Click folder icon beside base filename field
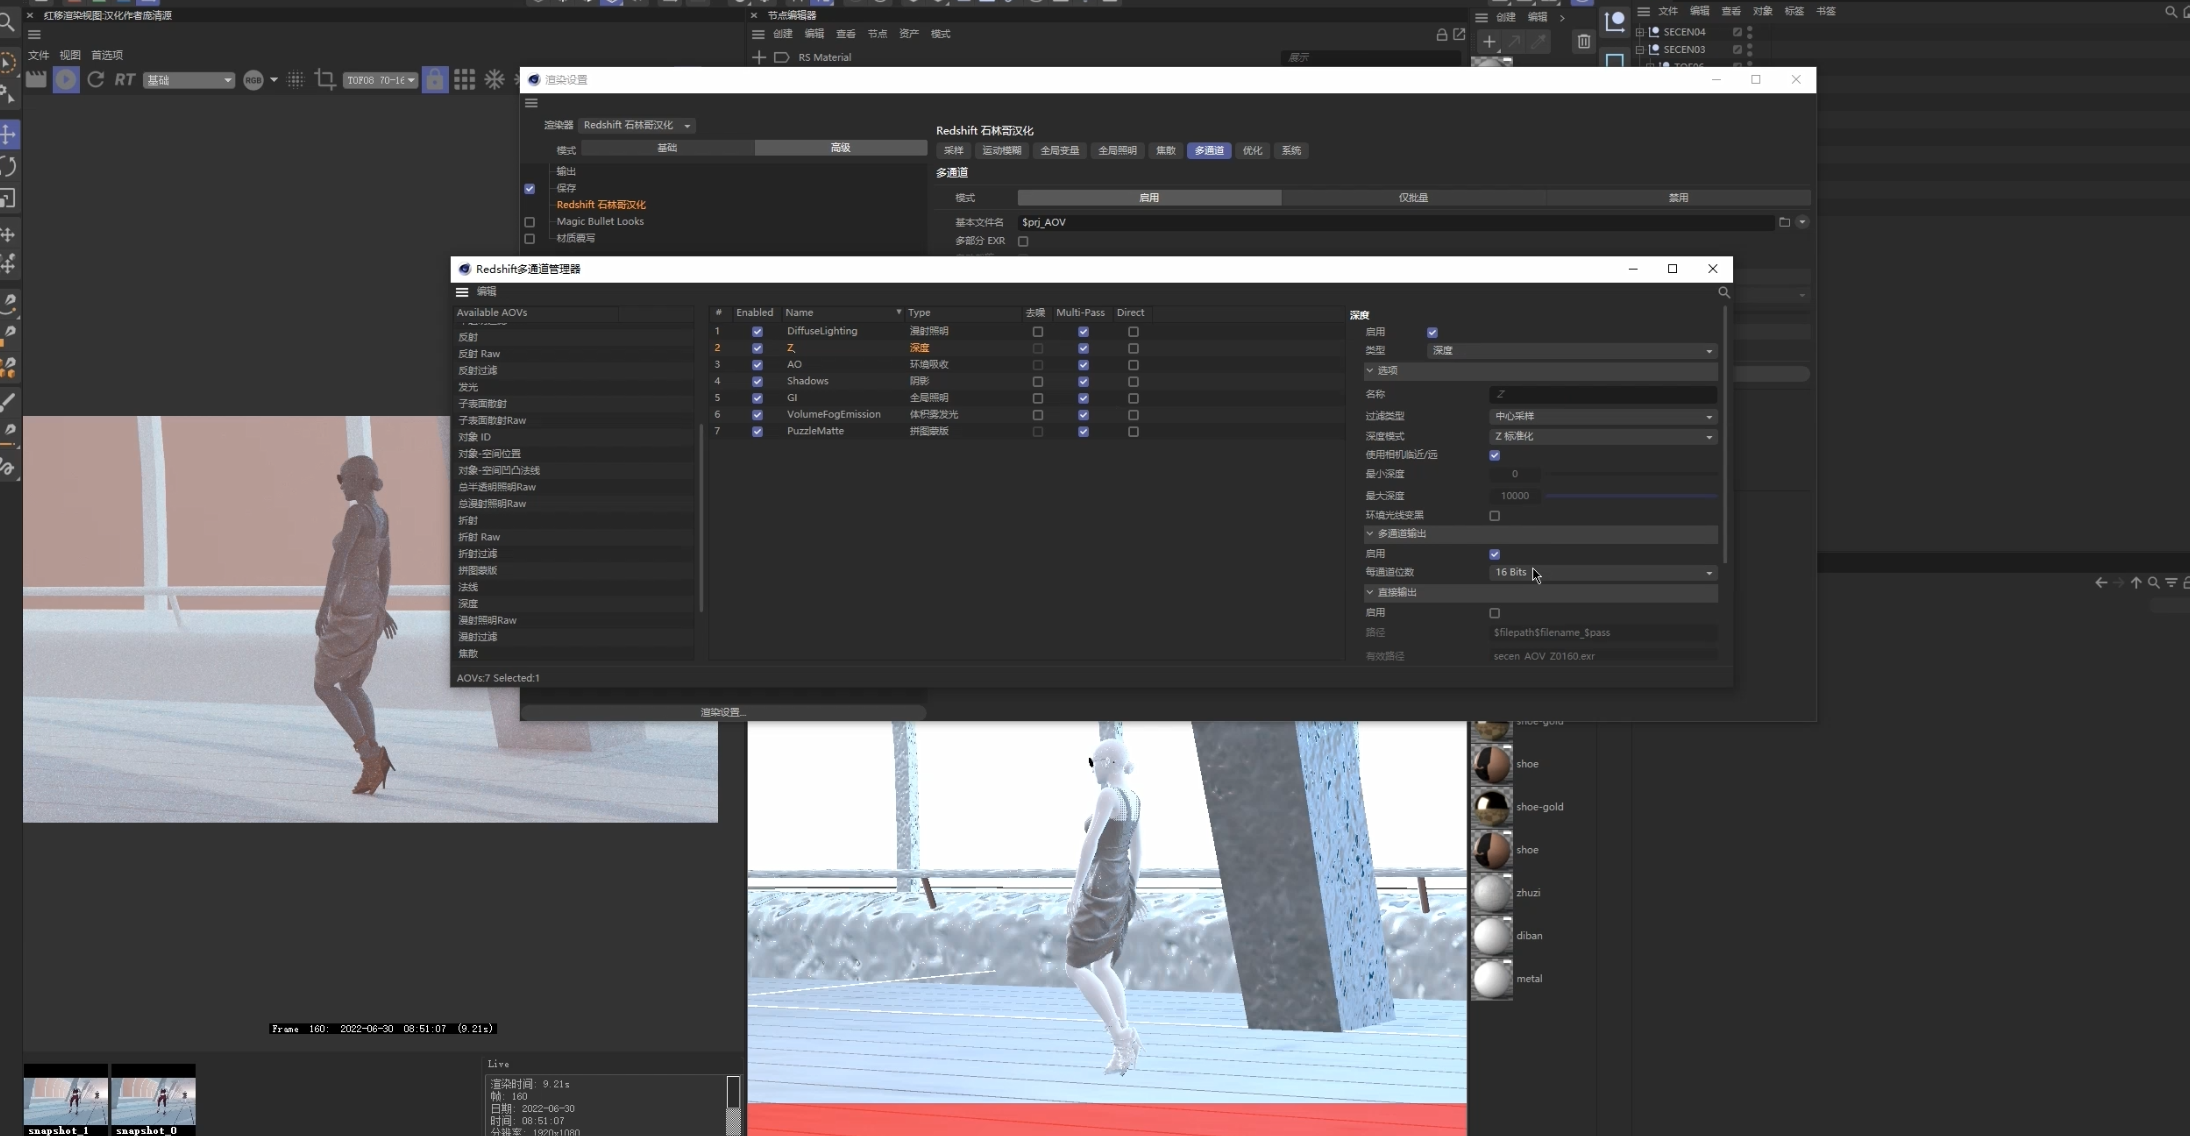Image resolution: width=2190 pixels, height=1136 pixels. point(1784,222)
